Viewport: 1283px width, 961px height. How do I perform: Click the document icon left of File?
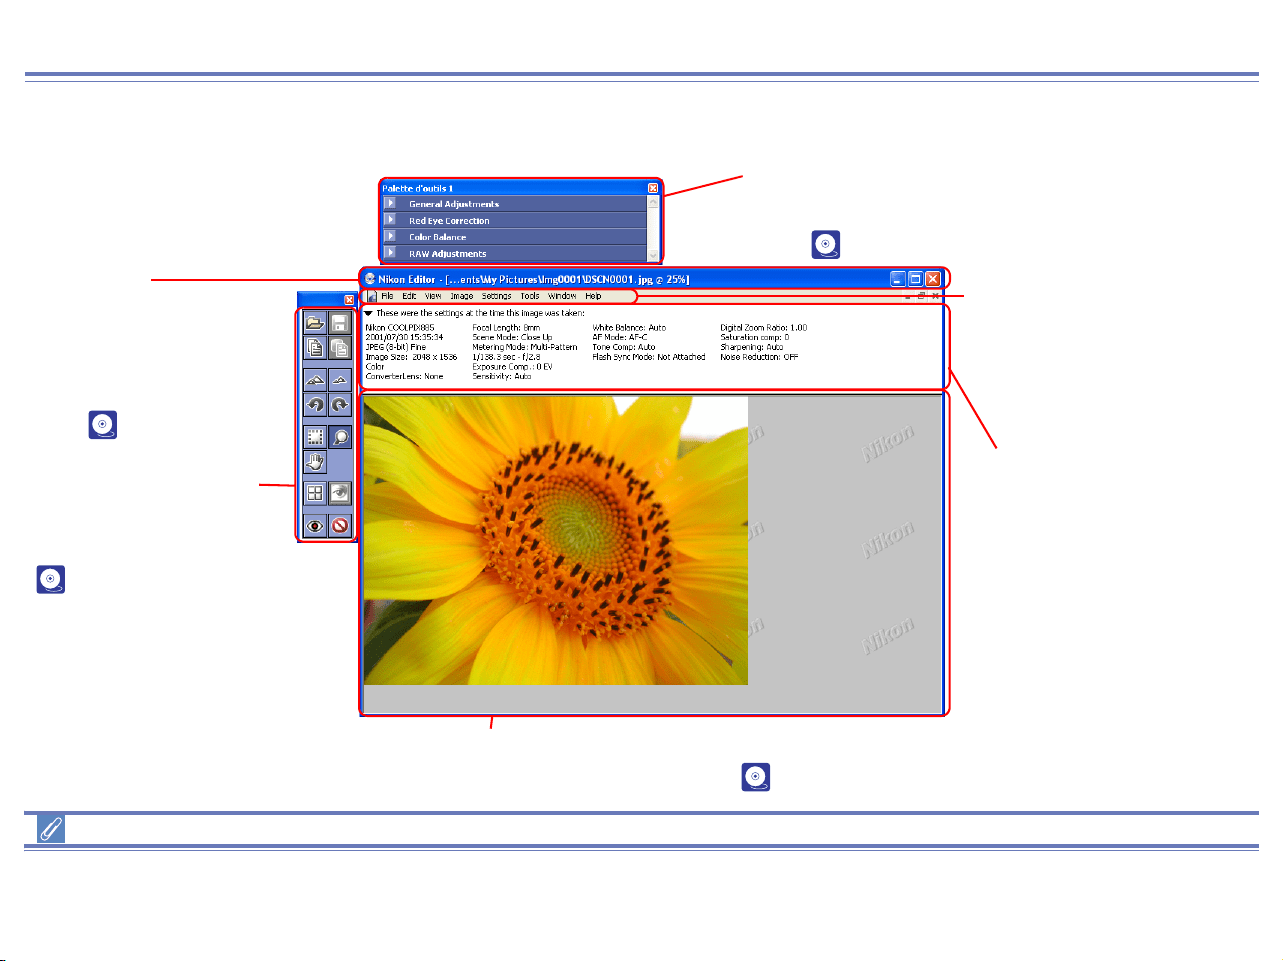coord(372,296)
